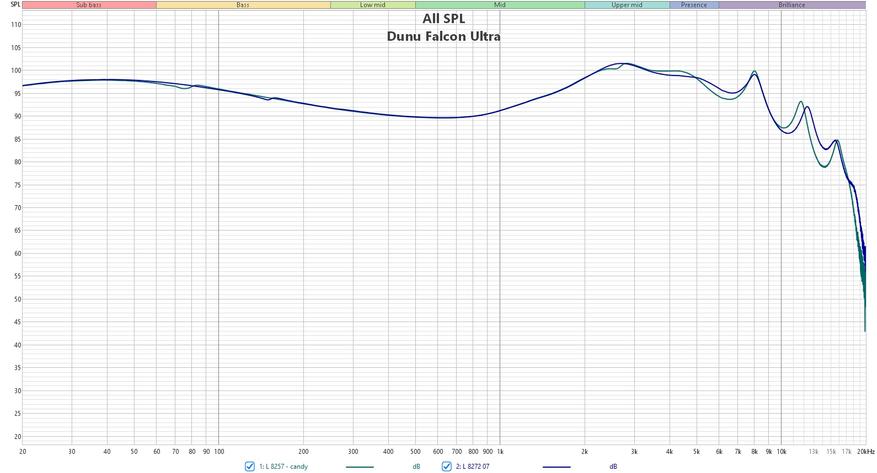Uncheck the '2: L 8272 07' trace checkbox
Image resolution: width=877 pixels, height=473 pixels.
446,466
